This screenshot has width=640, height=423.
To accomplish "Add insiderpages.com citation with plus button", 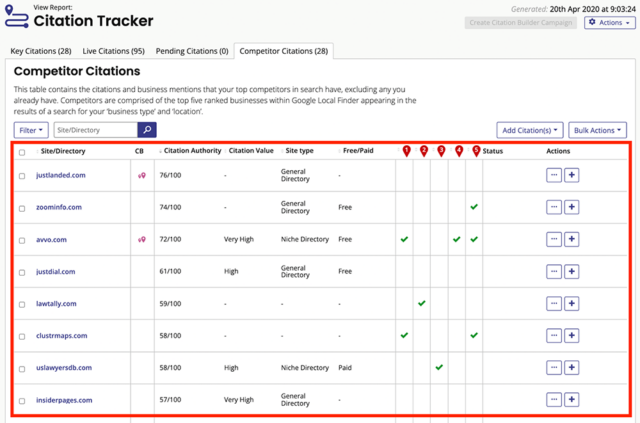I will 571,399.
